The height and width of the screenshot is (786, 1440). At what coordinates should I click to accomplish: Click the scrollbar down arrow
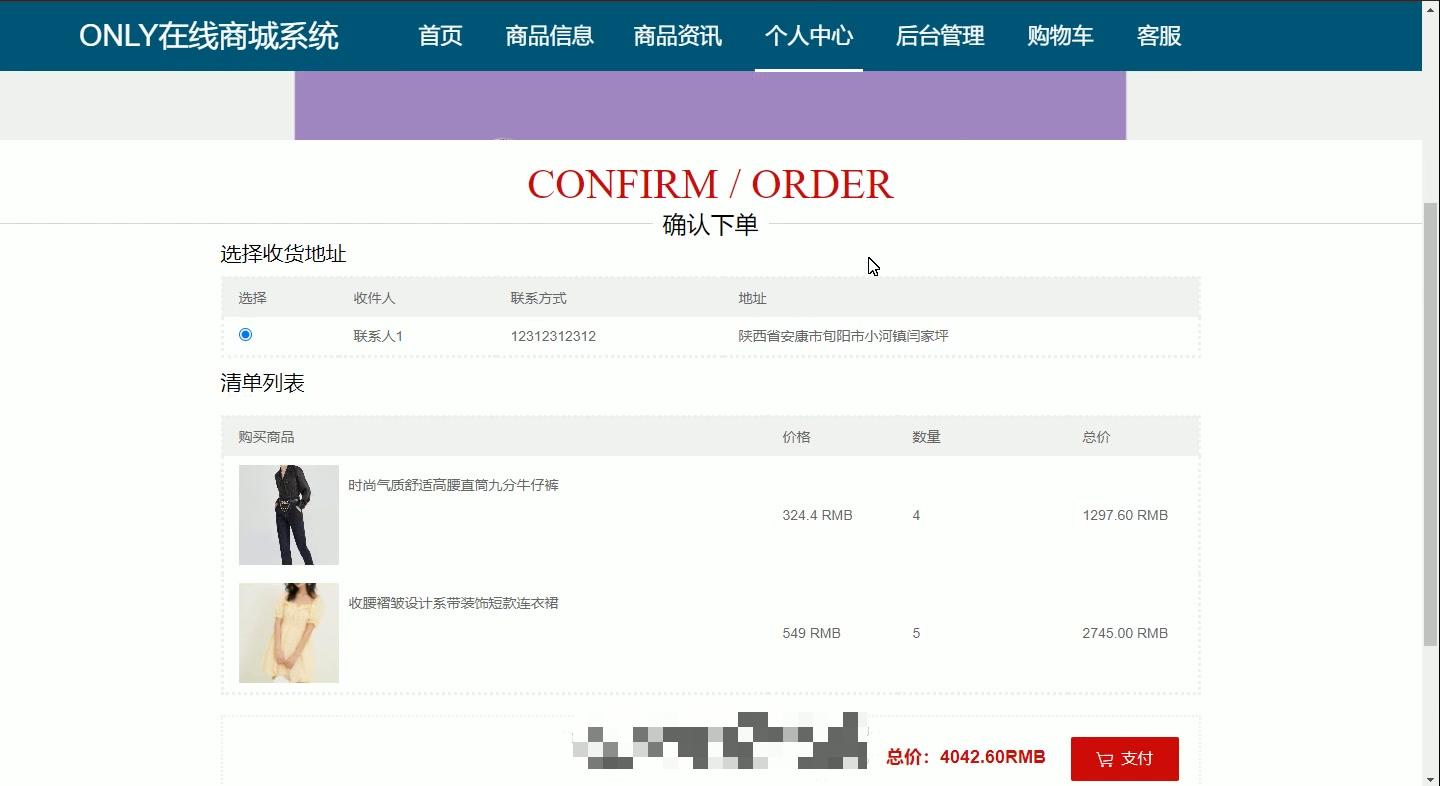pos(1431,778)
